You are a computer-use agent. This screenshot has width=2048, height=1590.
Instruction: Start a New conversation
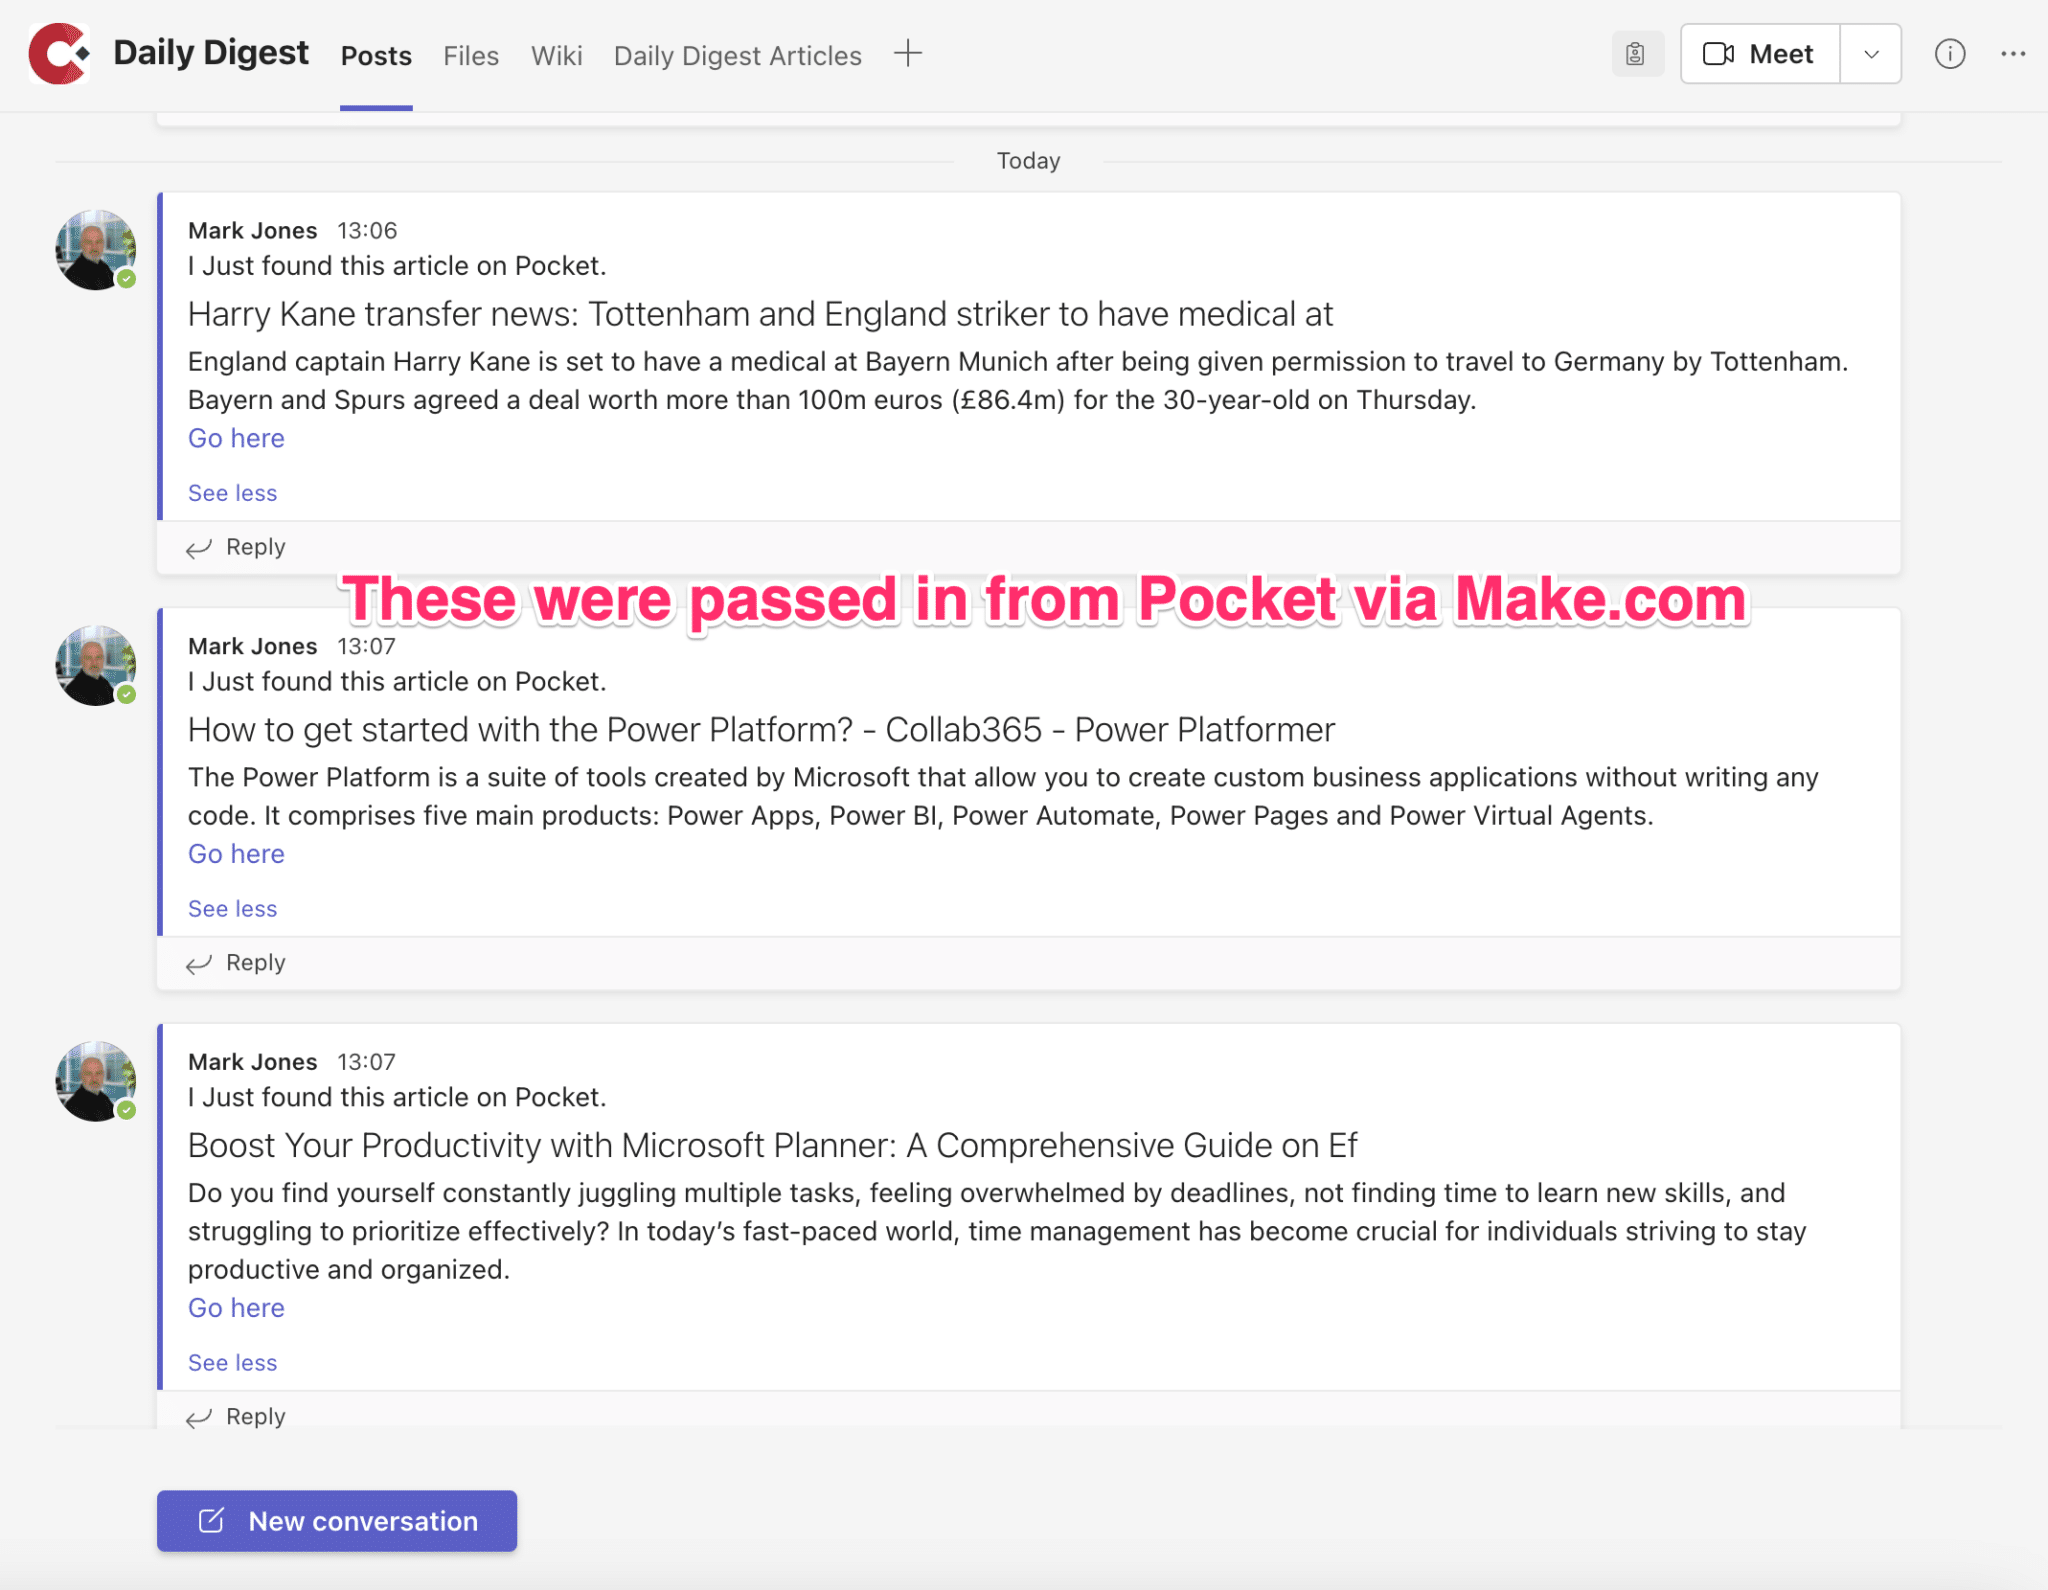coord(337,1521)
